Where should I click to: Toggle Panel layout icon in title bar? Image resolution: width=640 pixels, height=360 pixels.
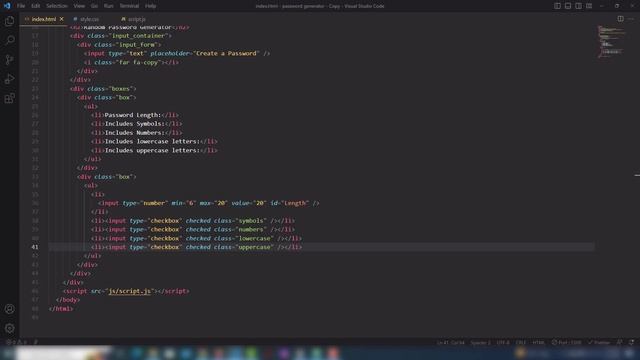[x=568, y=6]
